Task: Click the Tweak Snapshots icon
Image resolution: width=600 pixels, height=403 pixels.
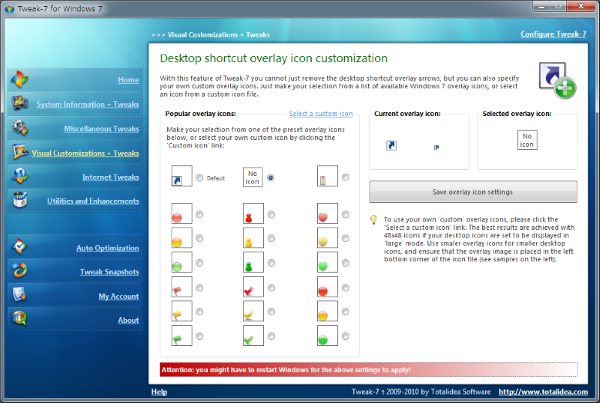Action: click(x=20, y=271)
